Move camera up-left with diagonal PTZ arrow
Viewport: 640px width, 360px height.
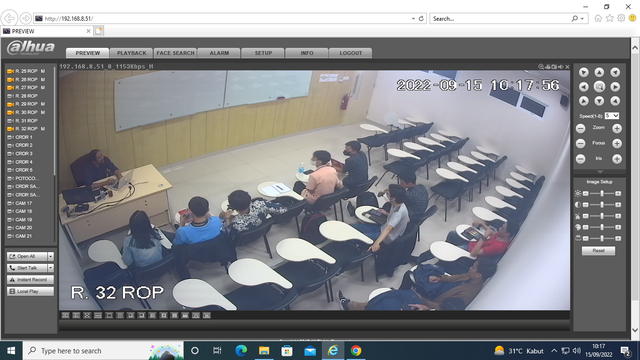click(x=584, y=72)
